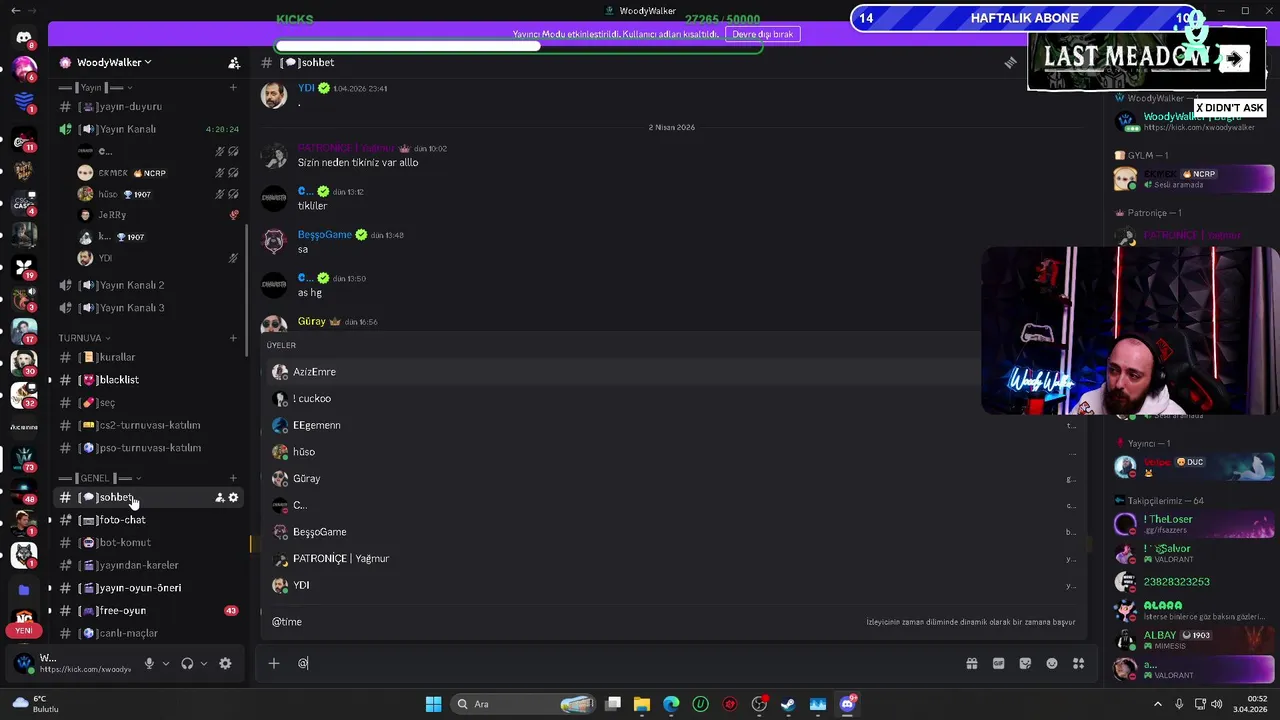
Task: Create invite for sohbet channel
Action: 220,497
